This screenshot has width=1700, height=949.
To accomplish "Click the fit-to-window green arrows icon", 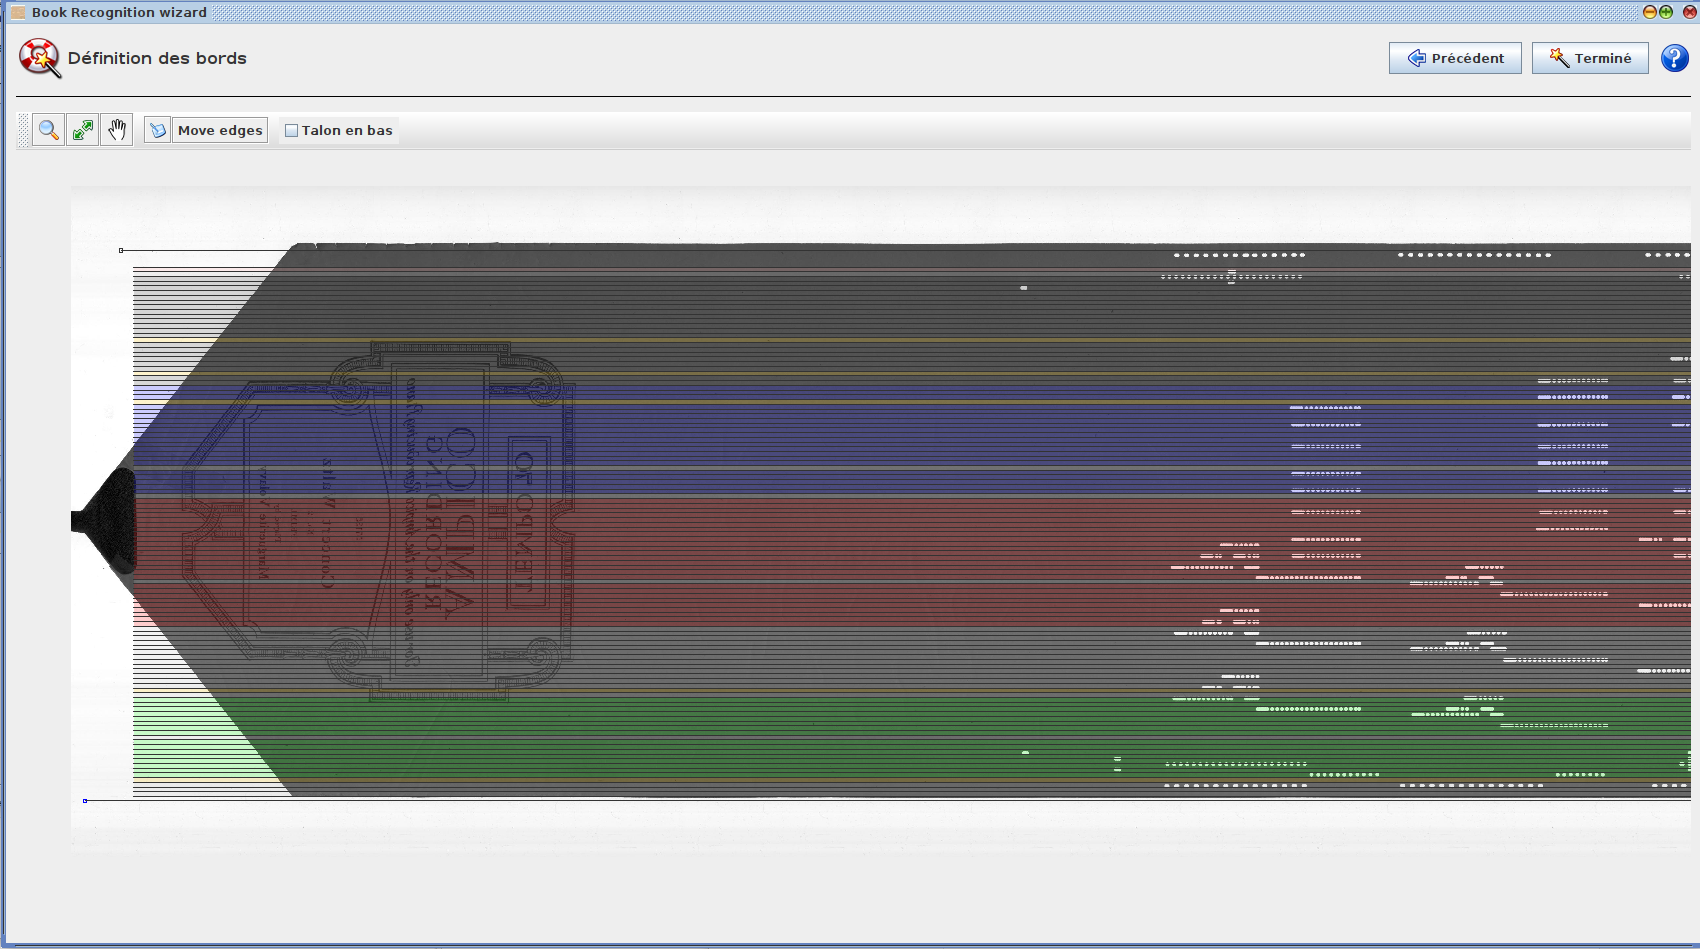I will pos(83,130).
